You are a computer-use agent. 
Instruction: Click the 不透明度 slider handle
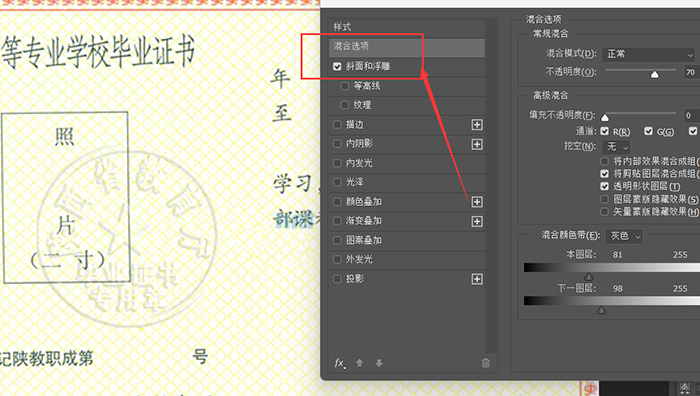(x=654, y=75)
